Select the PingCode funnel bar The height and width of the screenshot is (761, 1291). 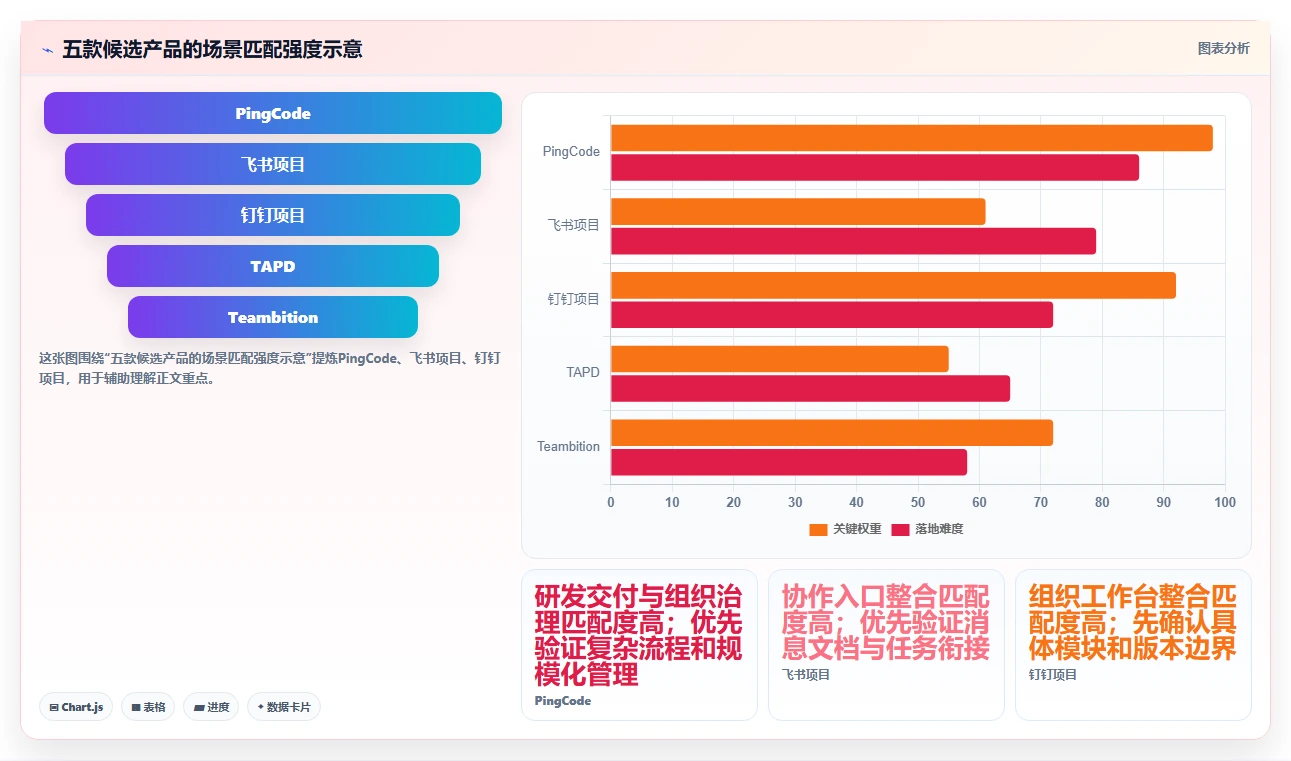point(273,113)
